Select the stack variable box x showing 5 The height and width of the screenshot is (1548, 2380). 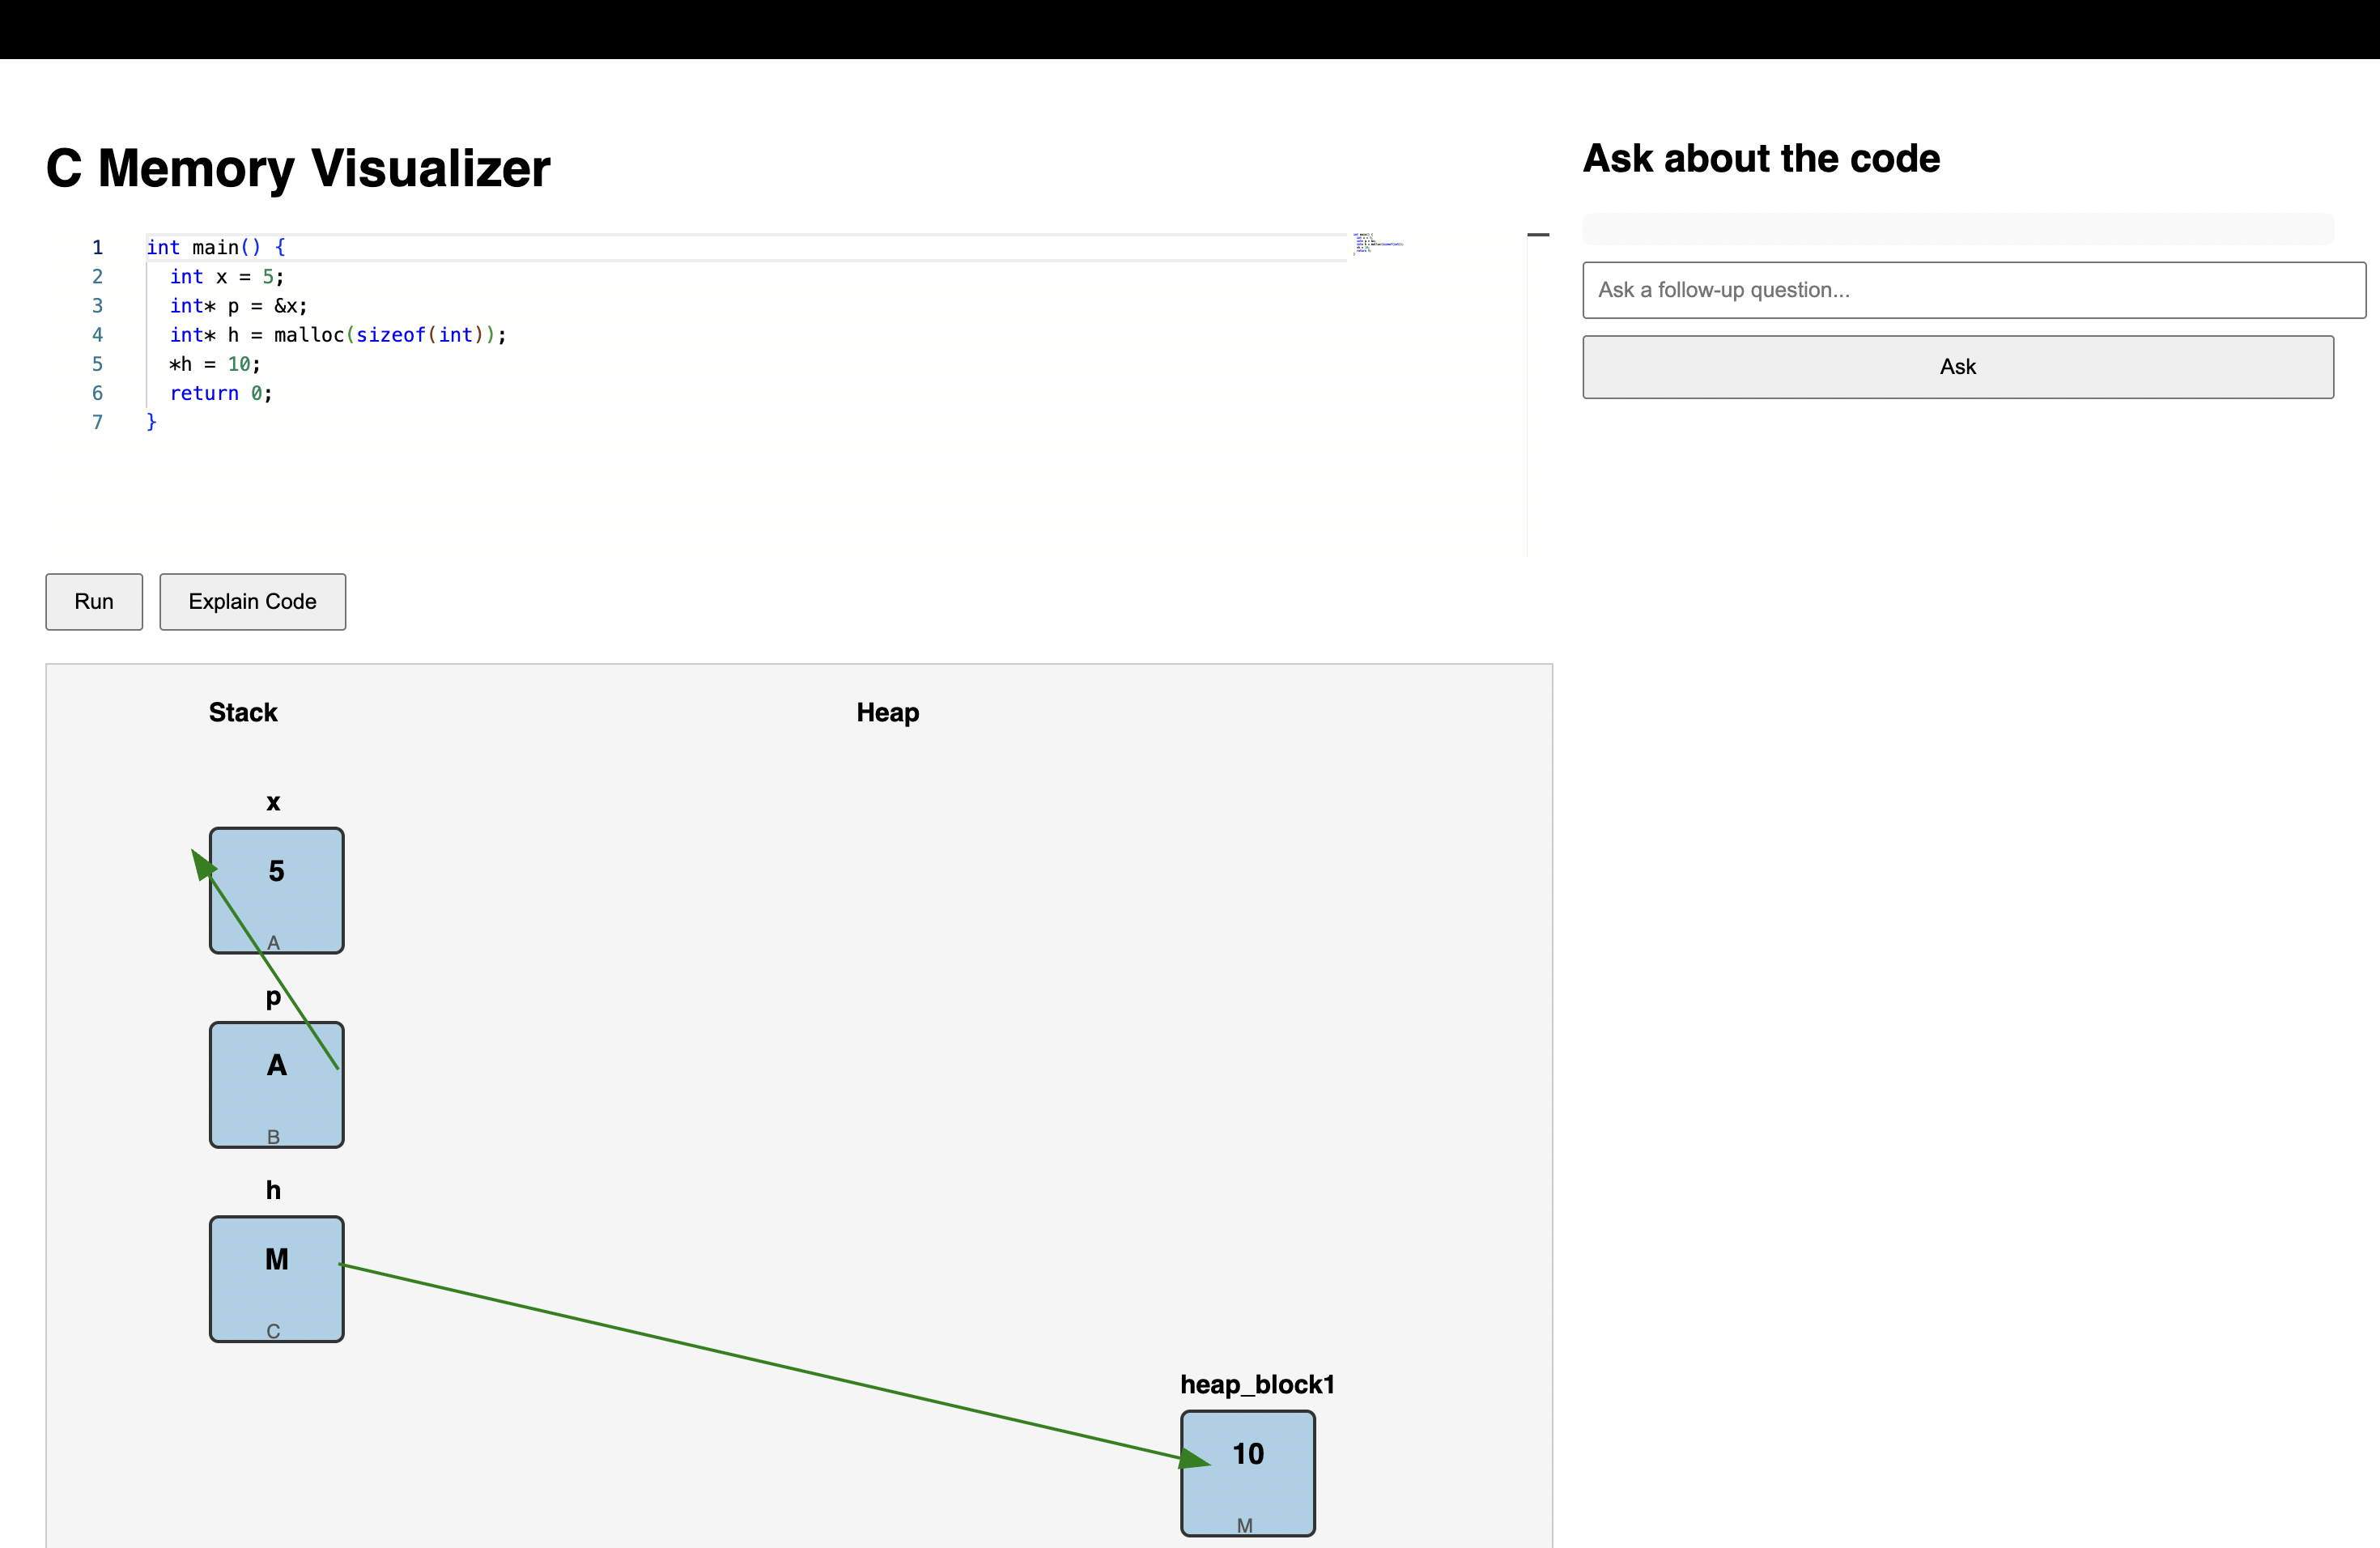[x=276, y=890]
